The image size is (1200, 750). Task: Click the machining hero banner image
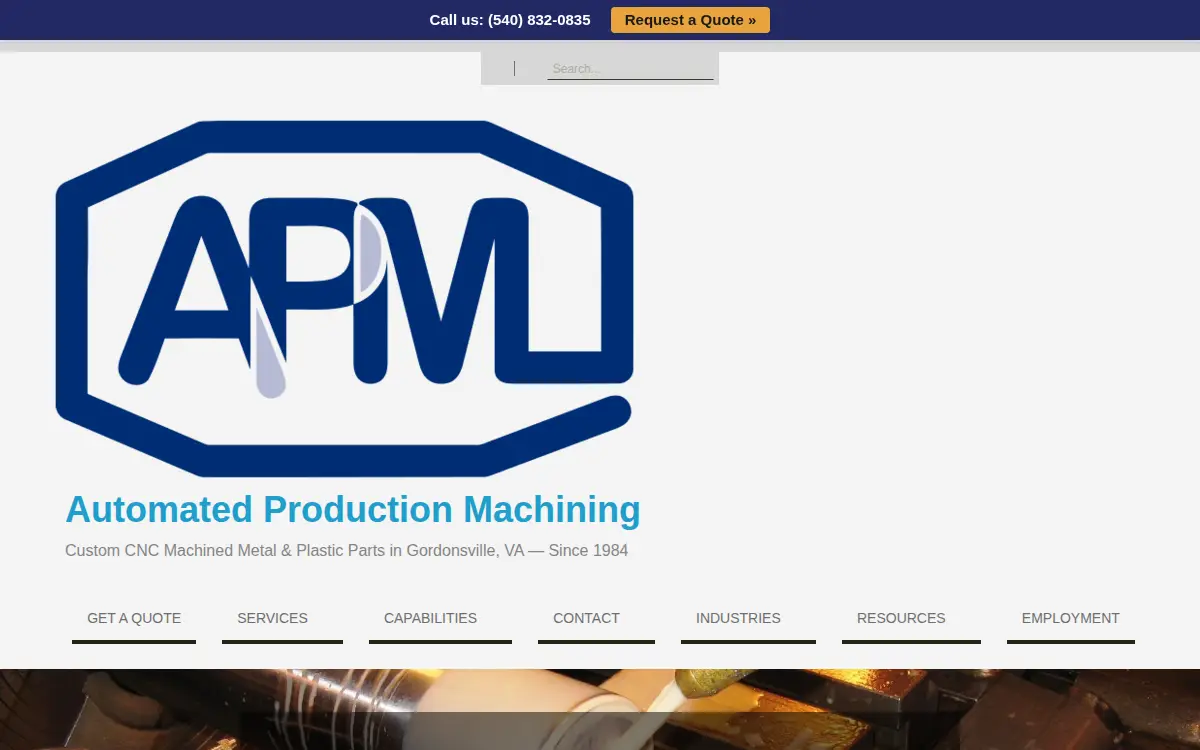coord(600,709)
